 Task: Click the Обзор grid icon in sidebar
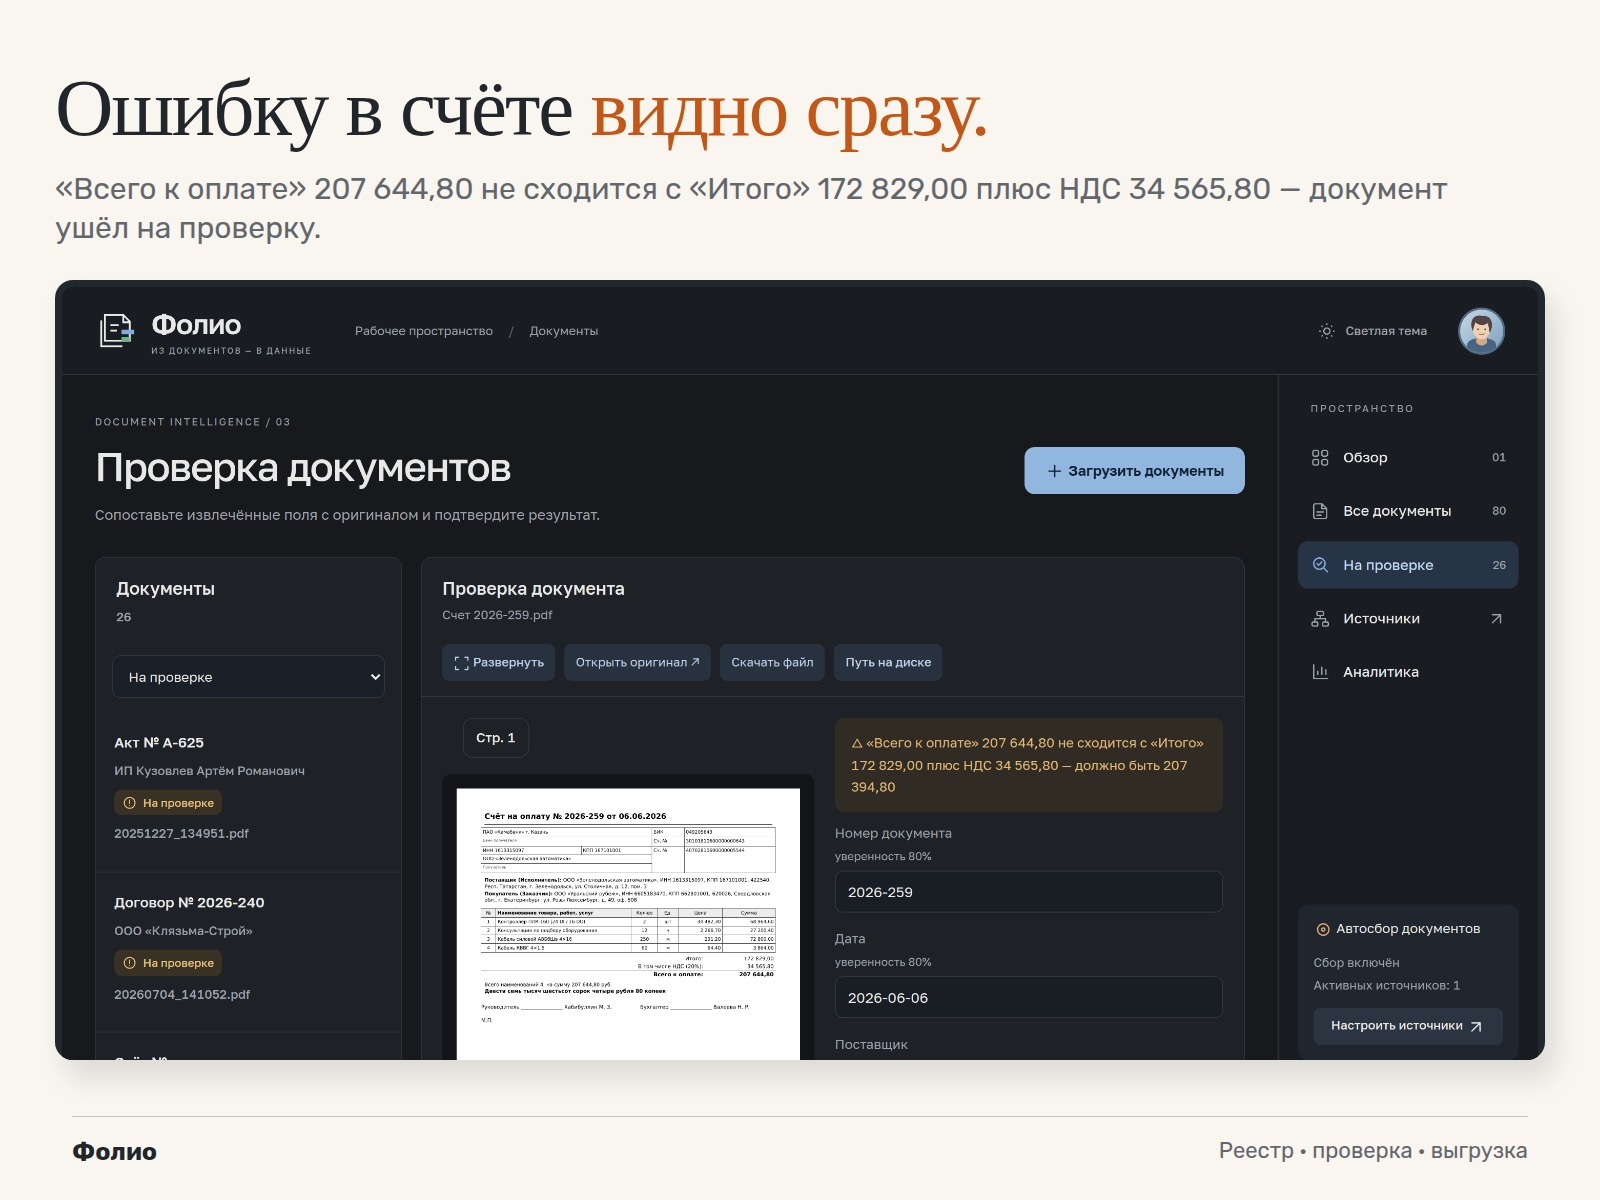pos(1320,457)
